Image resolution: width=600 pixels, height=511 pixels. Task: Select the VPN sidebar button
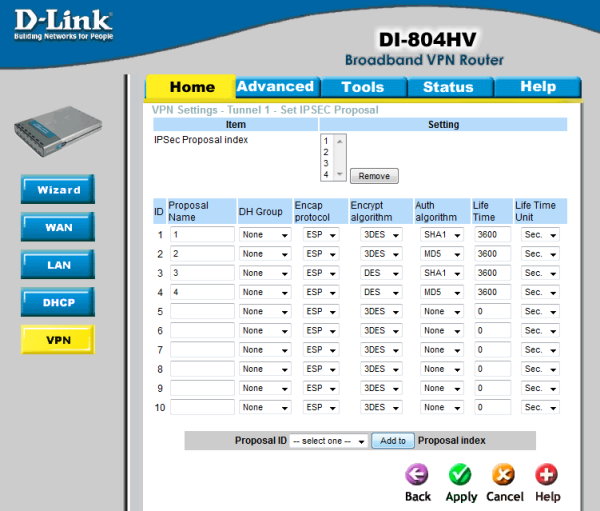[58, 340]
